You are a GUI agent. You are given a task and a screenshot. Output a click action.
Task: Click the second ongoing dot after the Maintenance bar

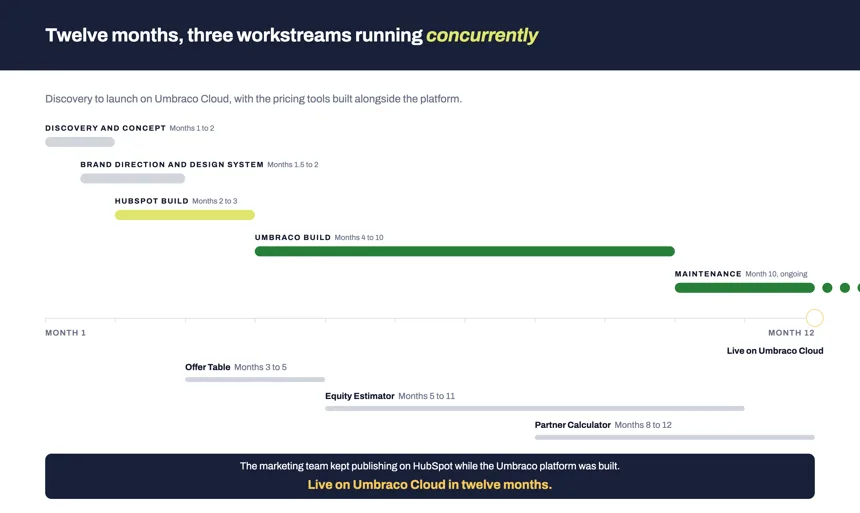point(845,287)
